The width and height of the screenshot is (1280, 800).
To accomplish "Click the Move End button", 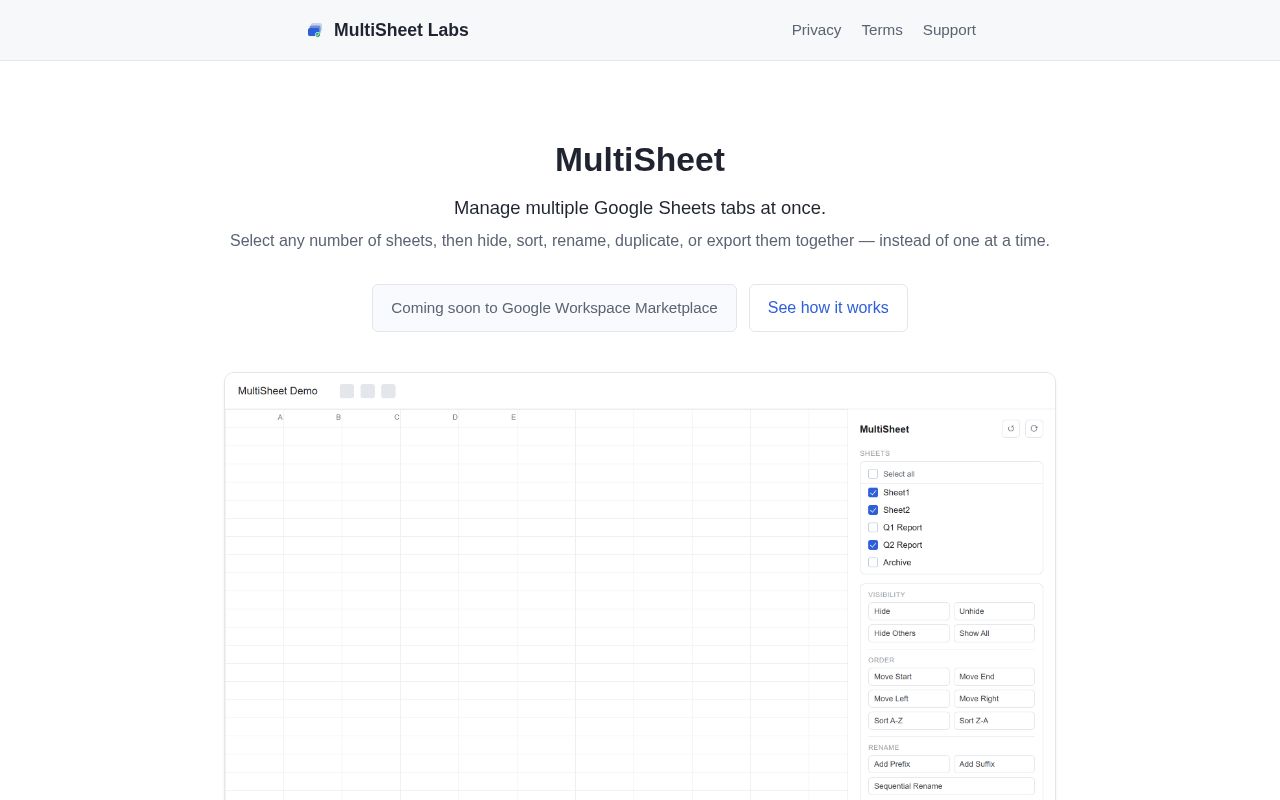I will (x=994, y=677).
